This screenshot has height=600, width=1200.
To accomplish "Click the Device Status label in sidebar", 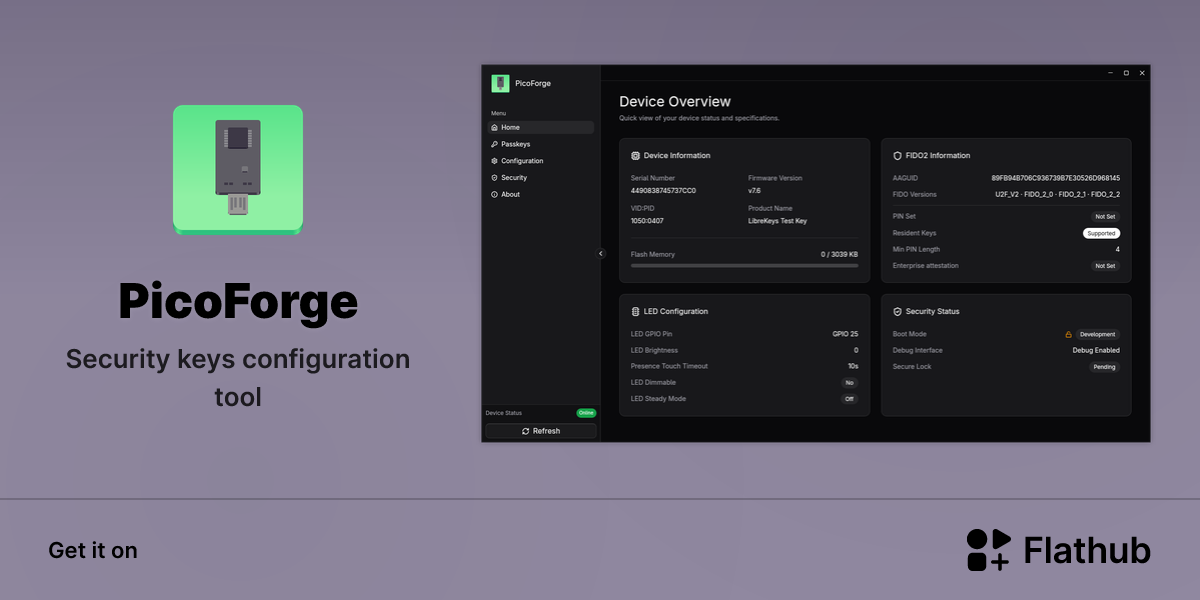I will pos(504,413).
